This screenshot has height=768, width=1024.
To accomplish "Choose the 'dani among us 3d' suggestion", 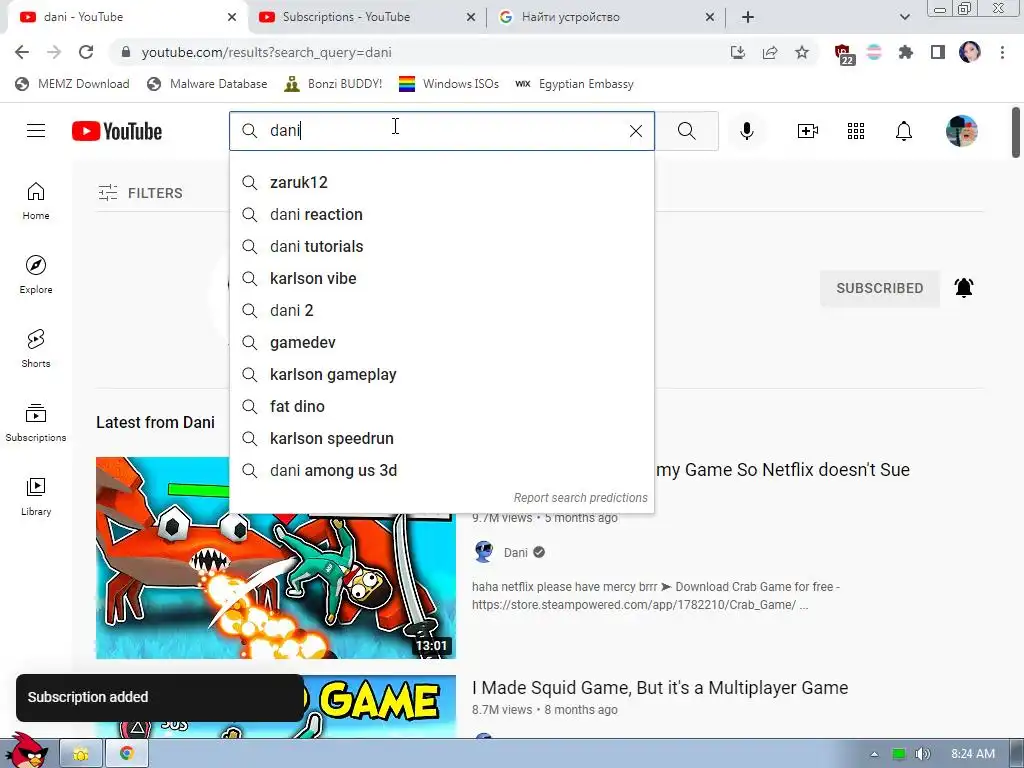I will point(442,470).
